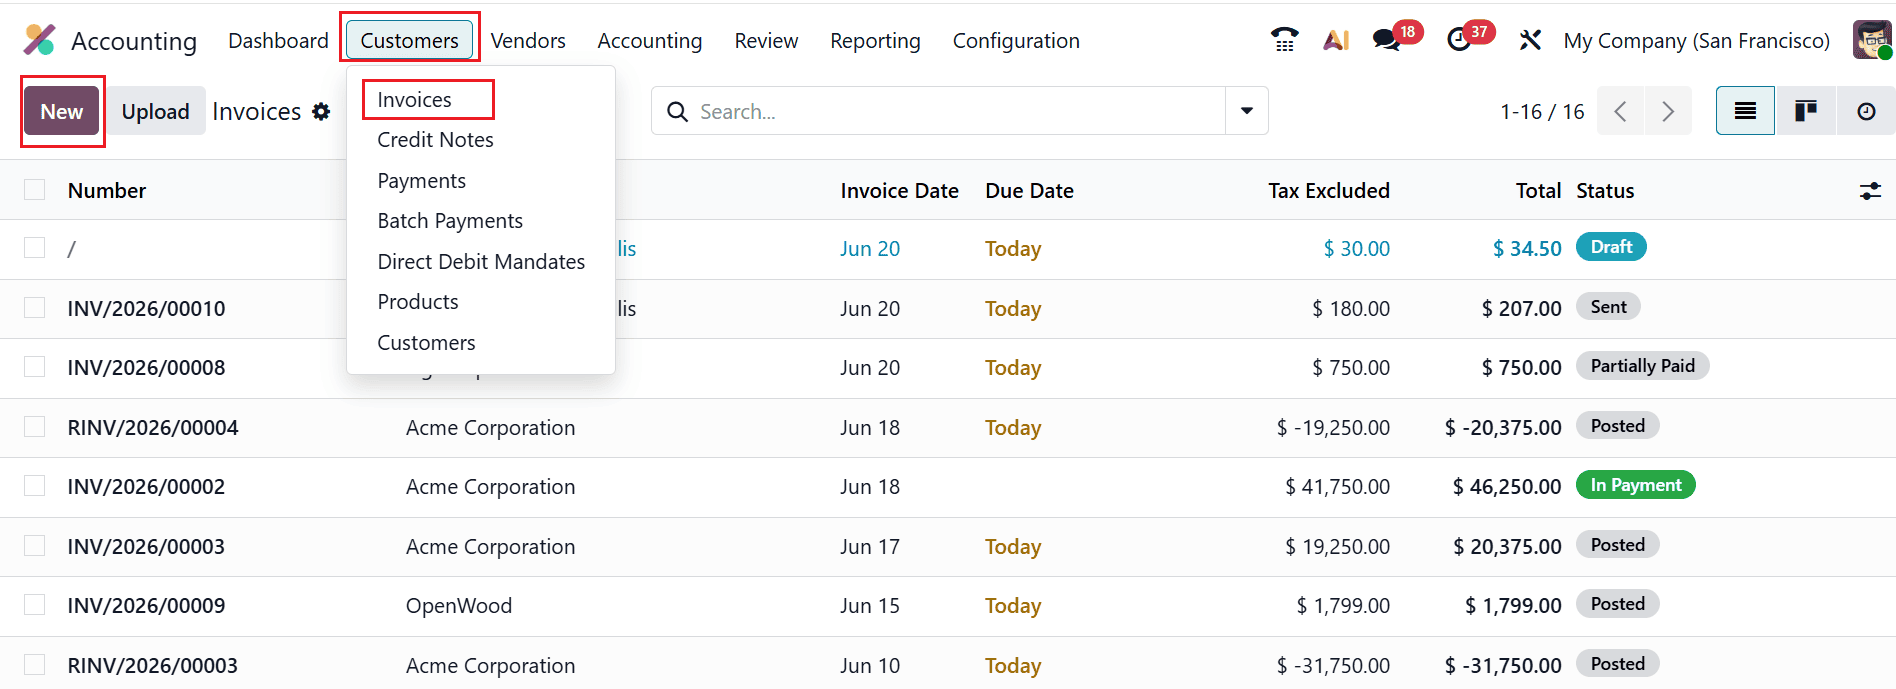Select Direct Debit Mandates menu entry

click(x=481, y=262)
